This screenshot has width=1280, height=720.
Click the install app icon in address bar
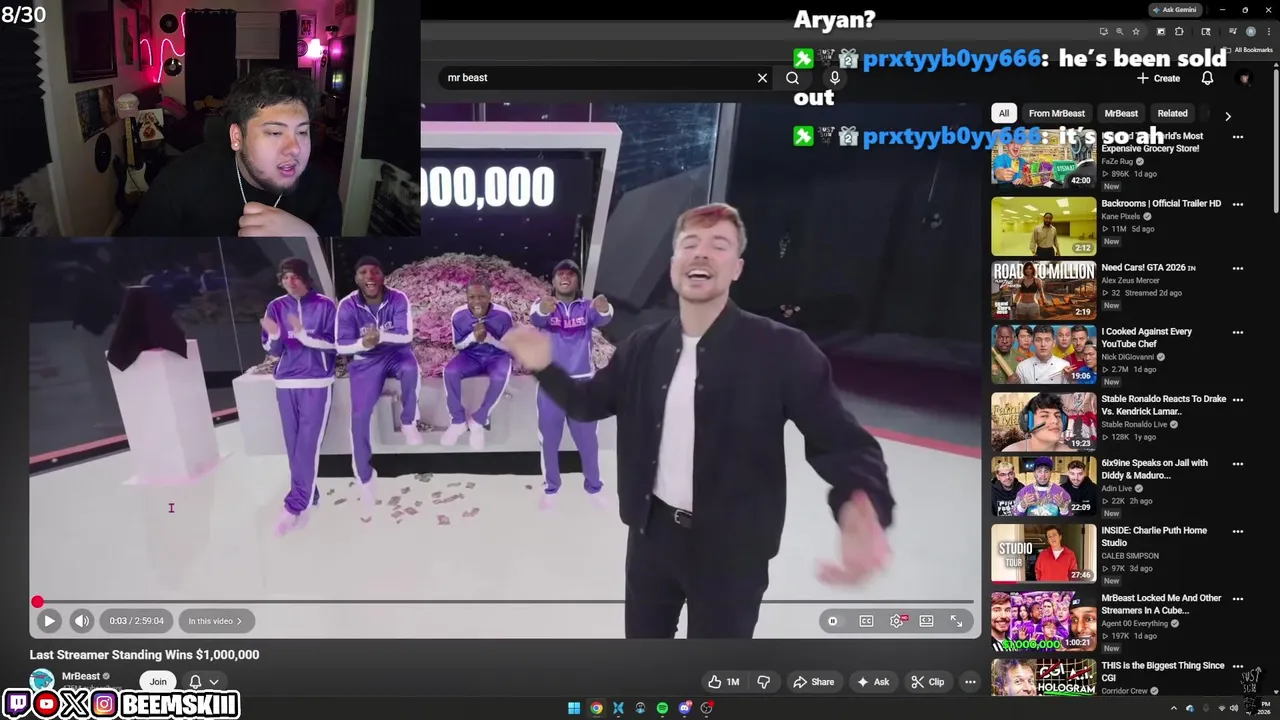(x=1104, y=31)
